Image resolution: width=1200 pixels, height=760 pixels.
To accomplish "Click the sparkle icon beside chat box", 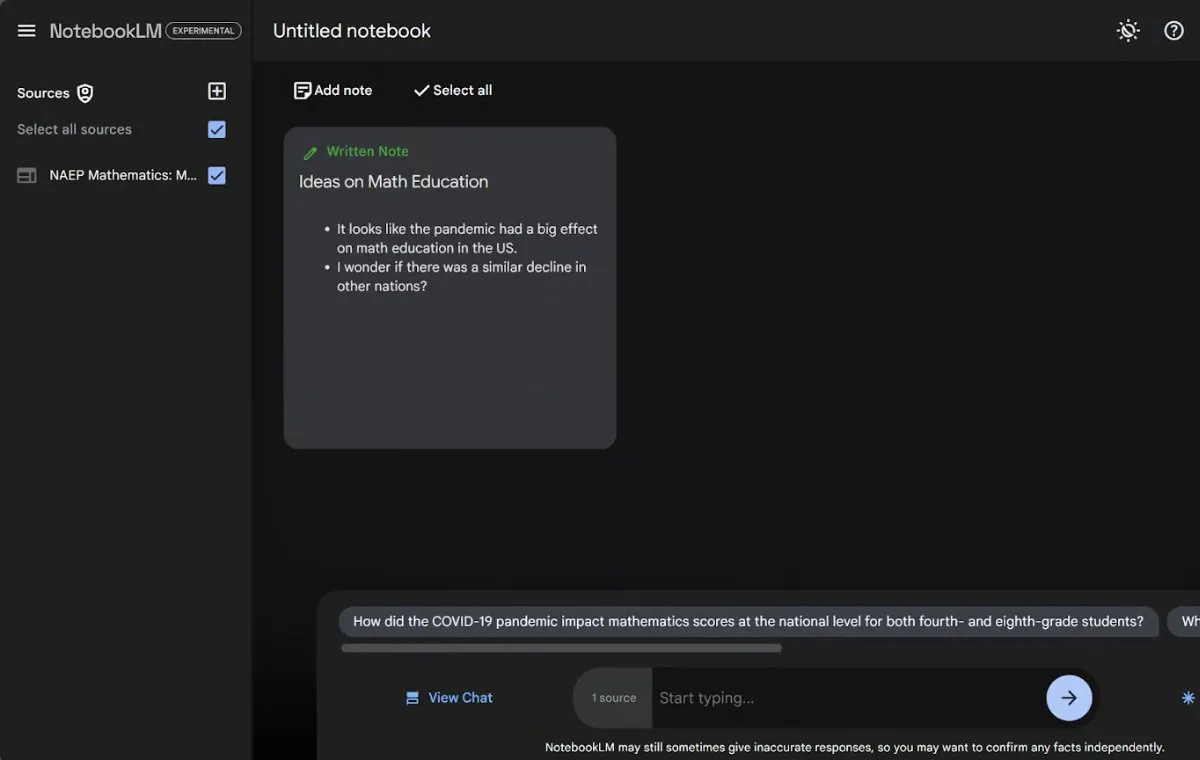I will pyautogui.click(x=1187, y=698).
